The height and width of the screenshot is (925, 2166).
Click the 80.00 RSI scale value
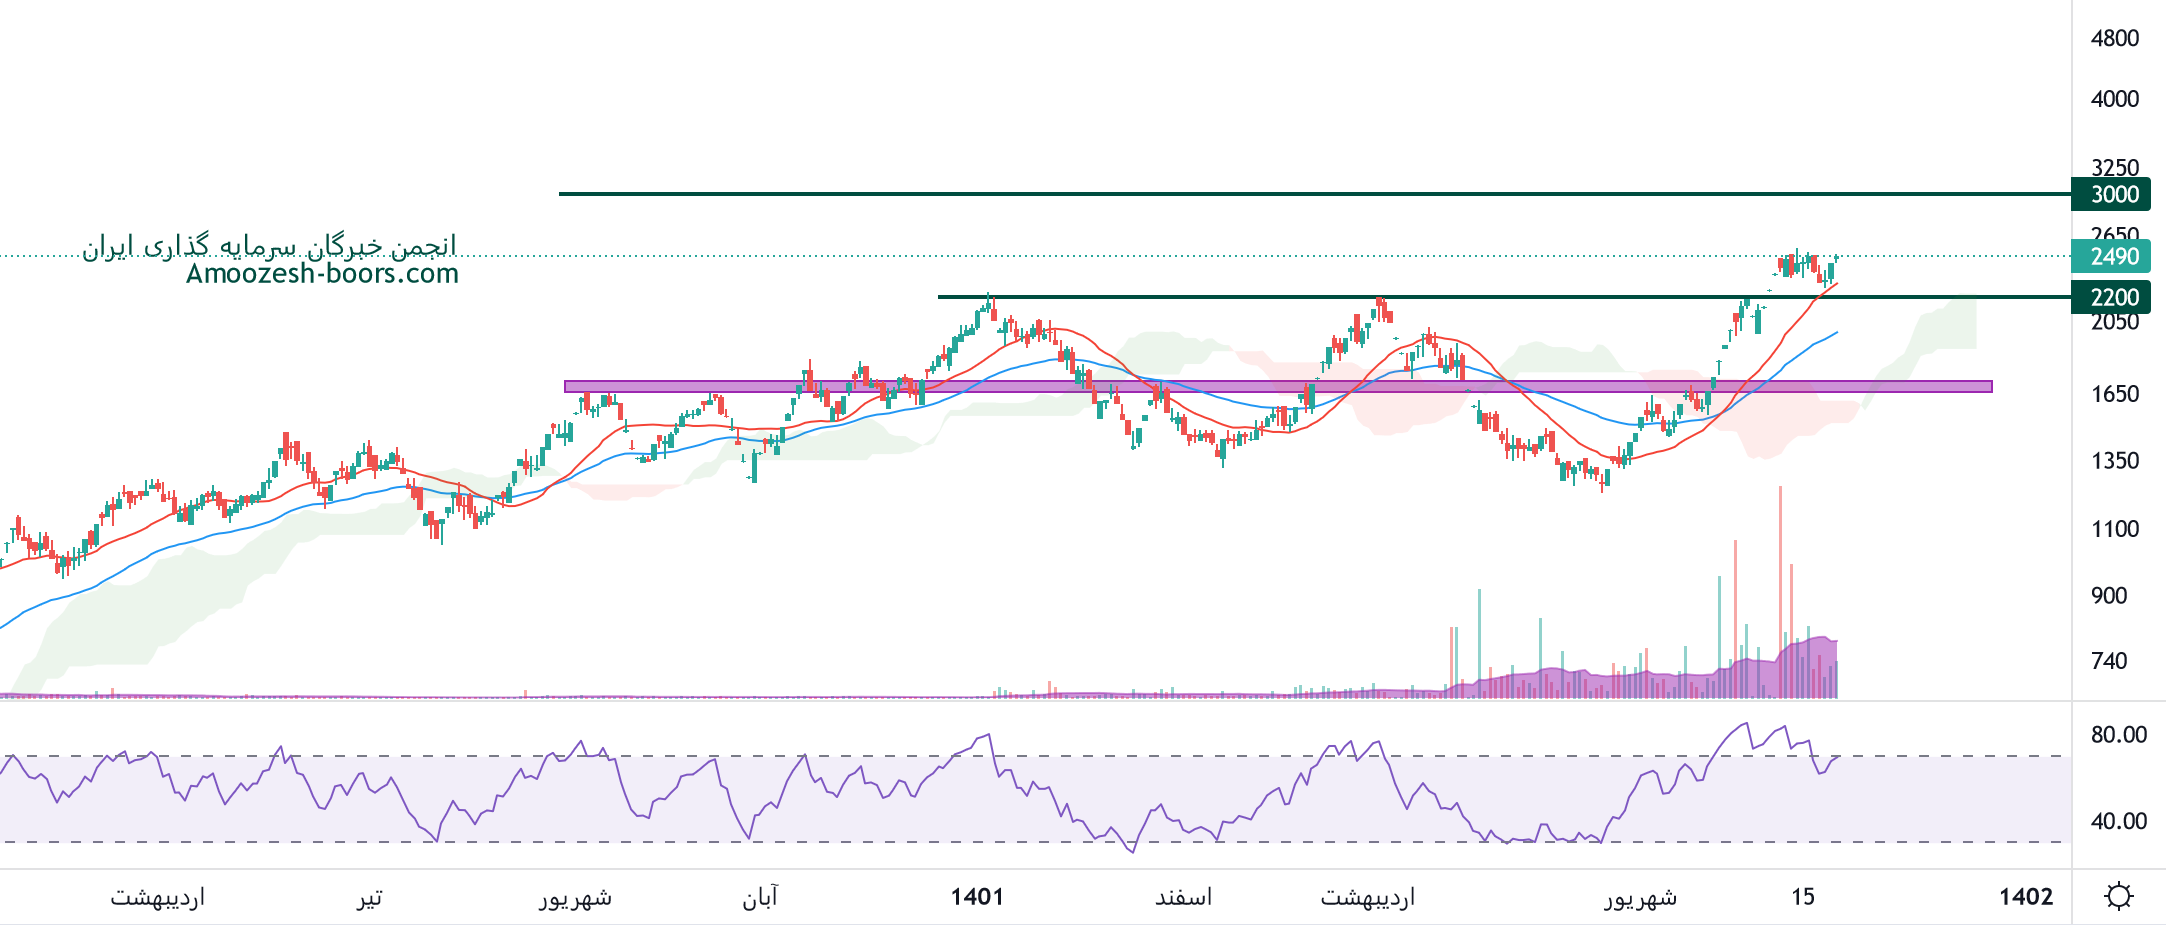pyautogui.click(x=2118, y=735)
